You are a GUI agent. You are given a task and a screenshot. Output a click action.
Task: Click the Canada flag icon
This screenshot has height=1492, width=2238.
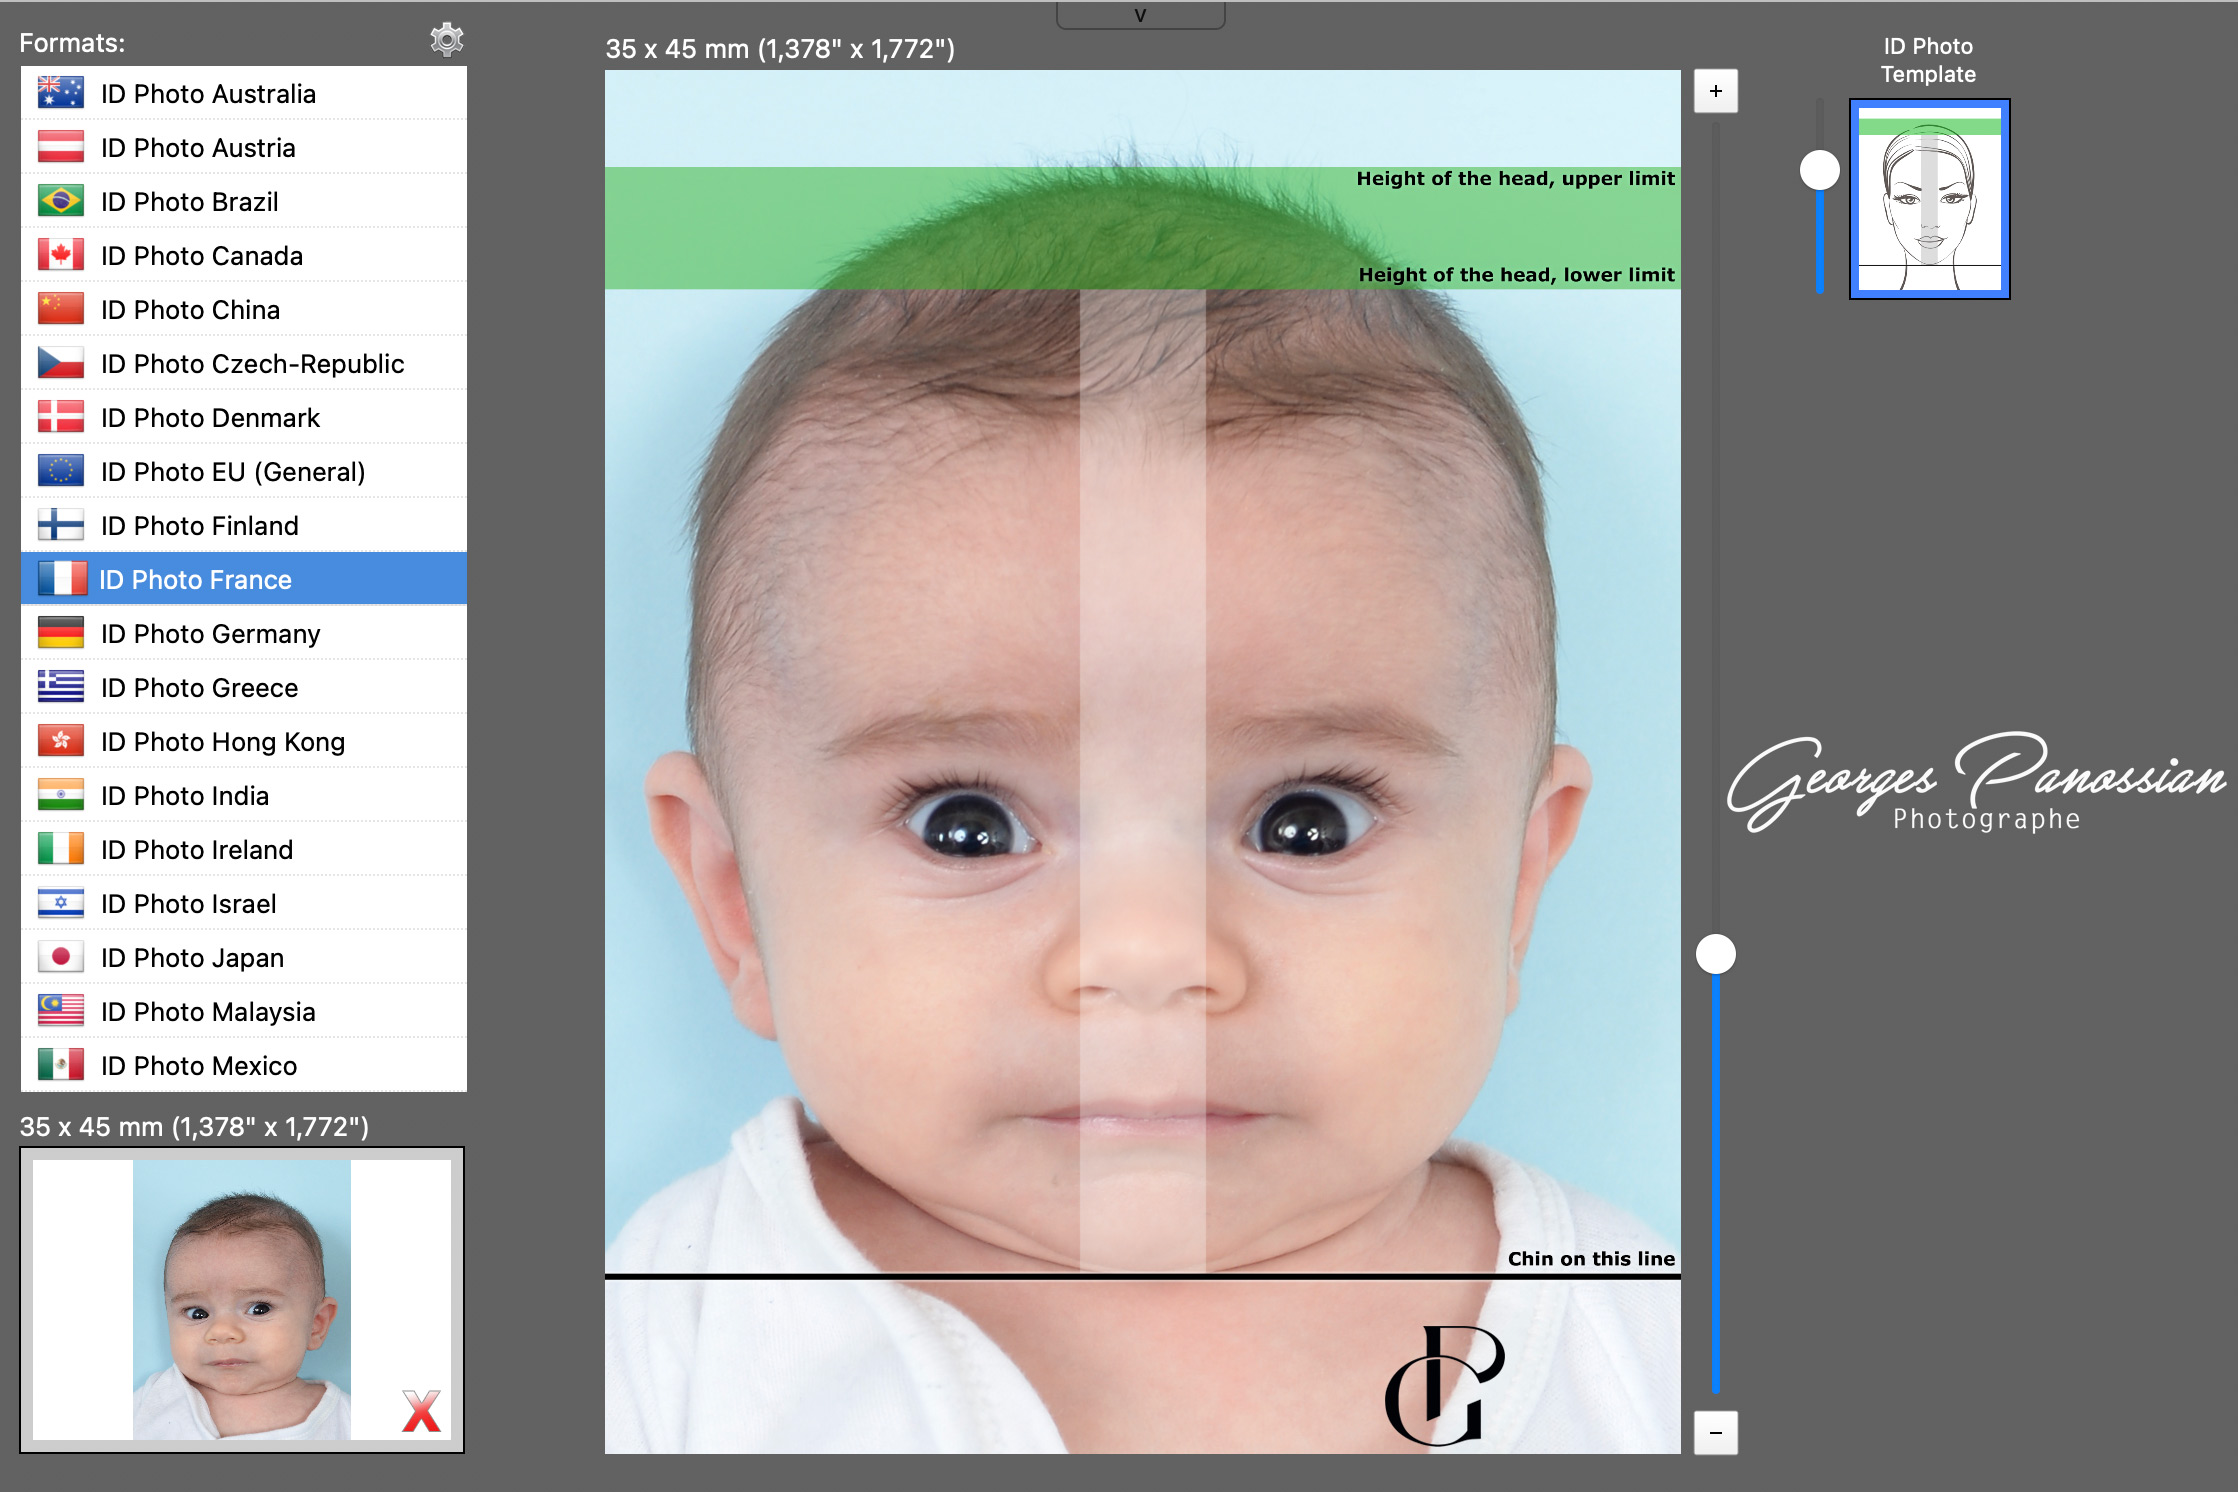61,255
